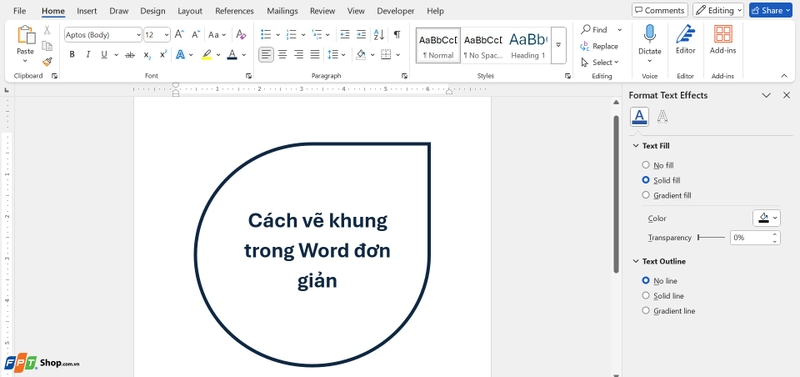Apply the No Spacing style
The height and width of the screenshot is (377, 800).
[483, 45]
